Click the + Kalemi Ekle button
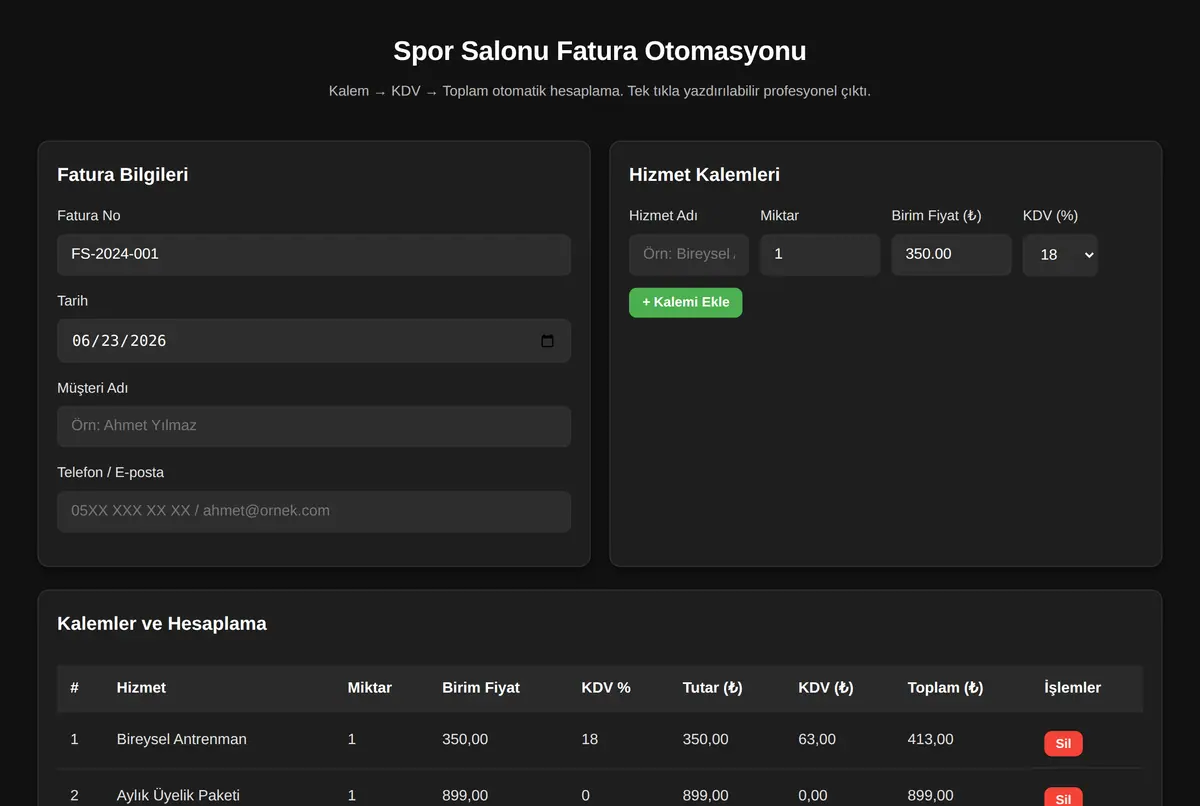 pyautogui.click(x=686, y=302)
